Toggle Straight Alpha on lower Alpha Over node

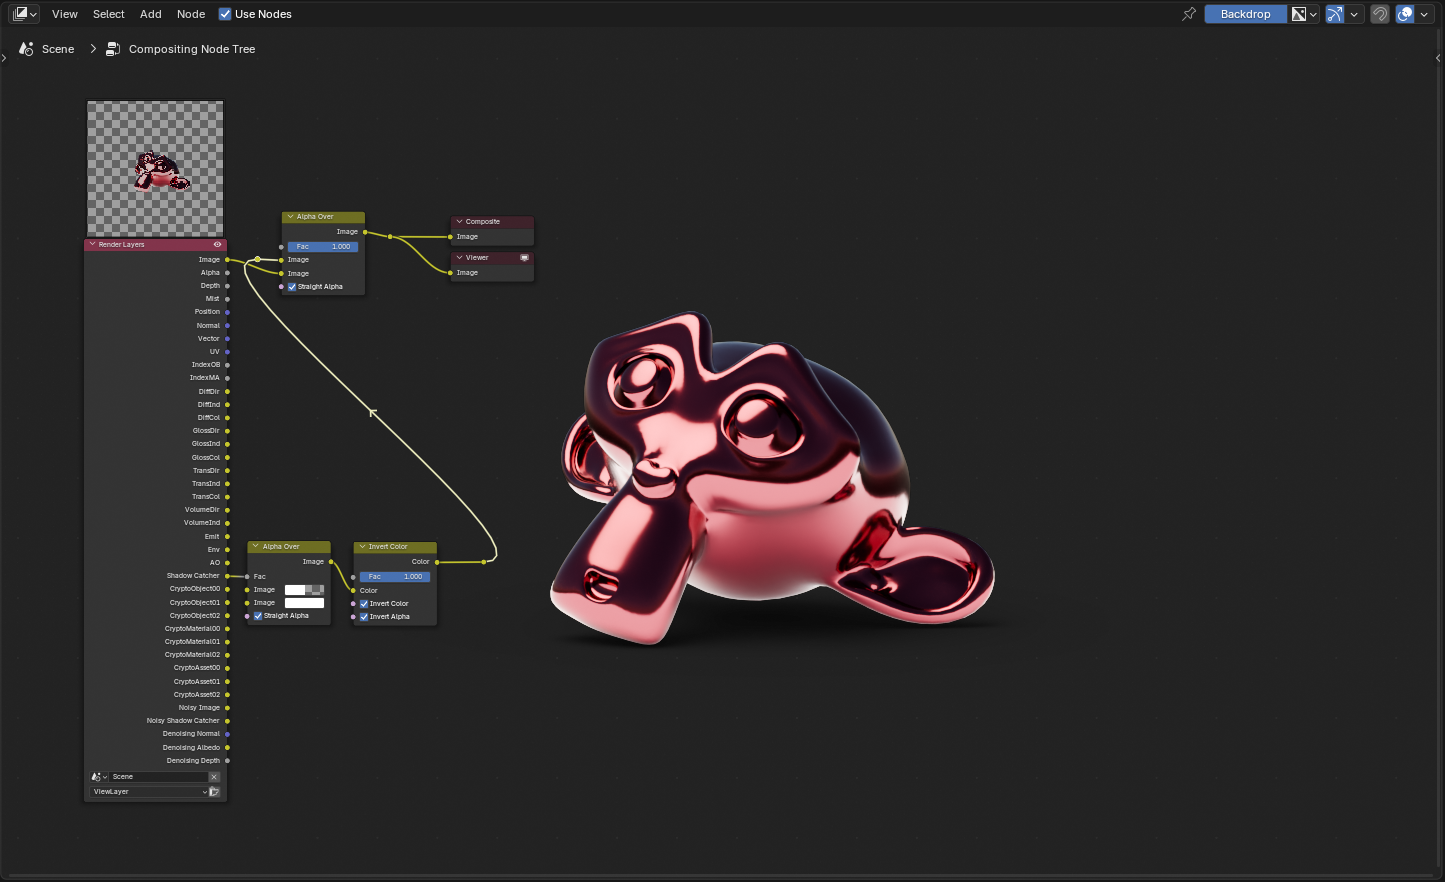258,616
